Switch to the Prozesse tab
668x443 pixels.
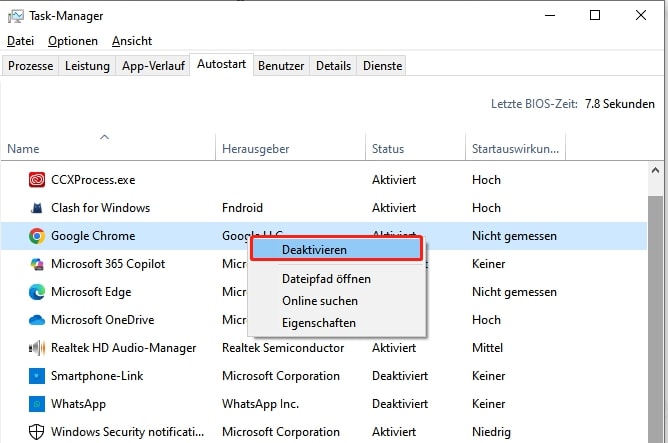pos(30,66)
